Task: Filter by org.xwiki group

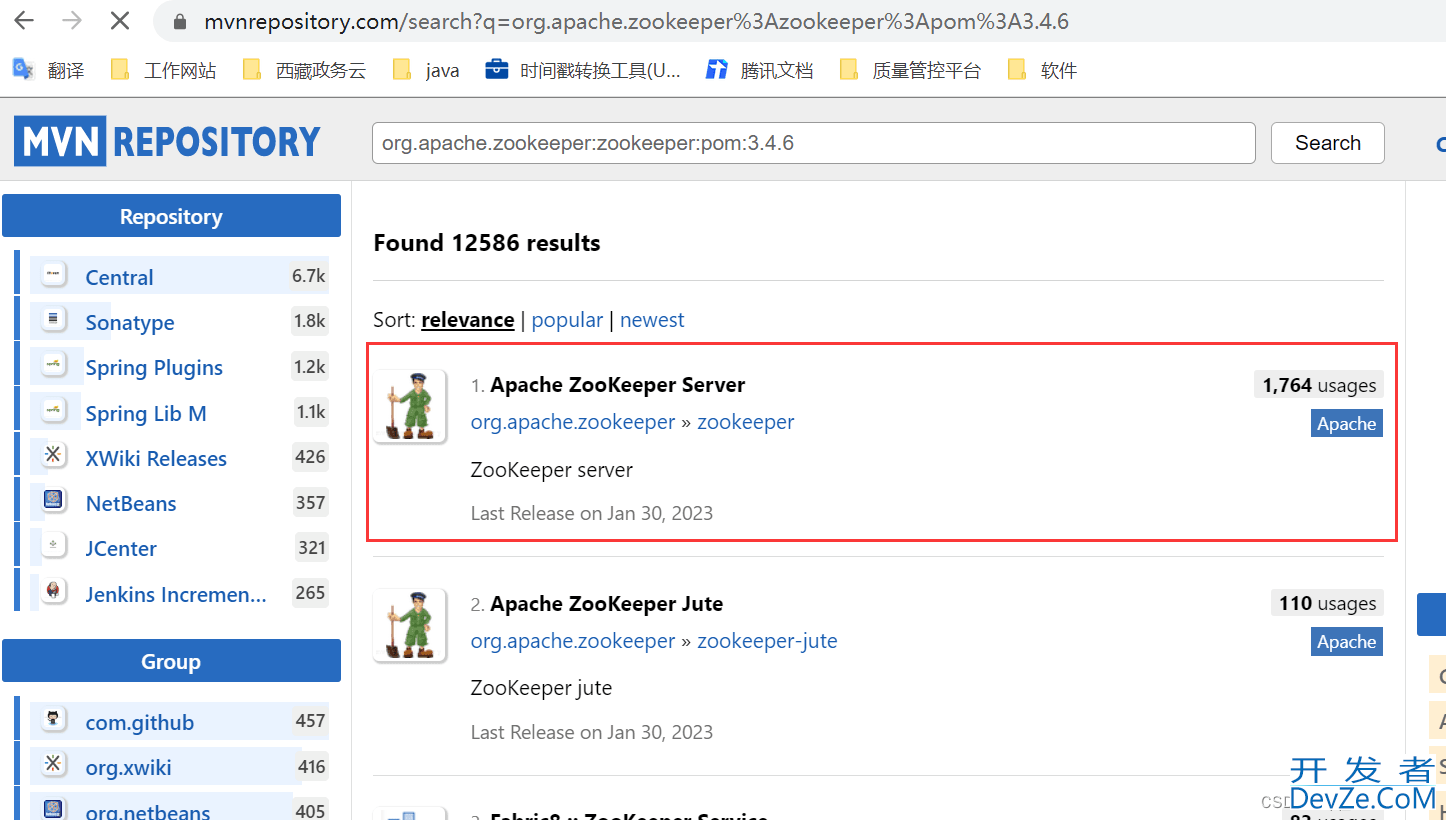Action: (128, 768)
